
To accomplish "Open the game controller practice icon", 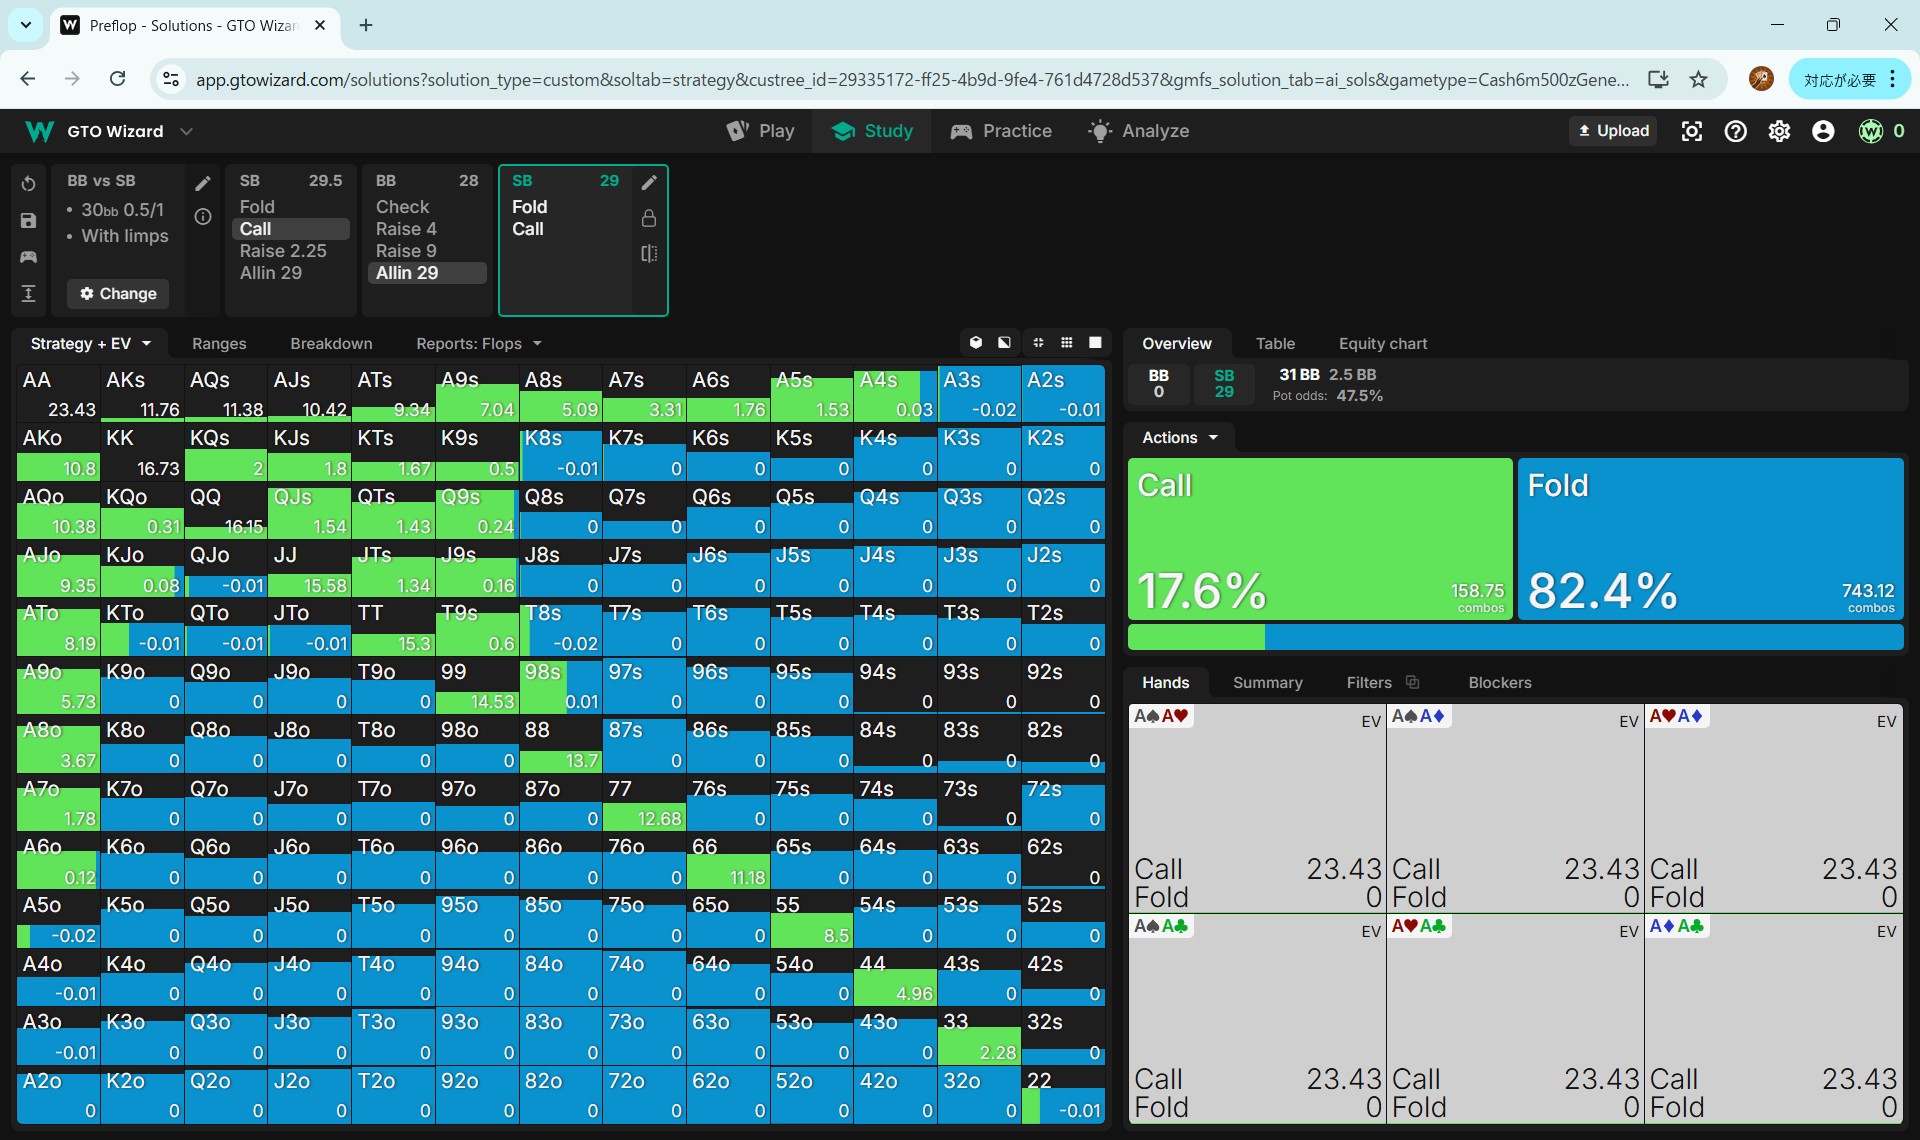I will coord(28,257).
